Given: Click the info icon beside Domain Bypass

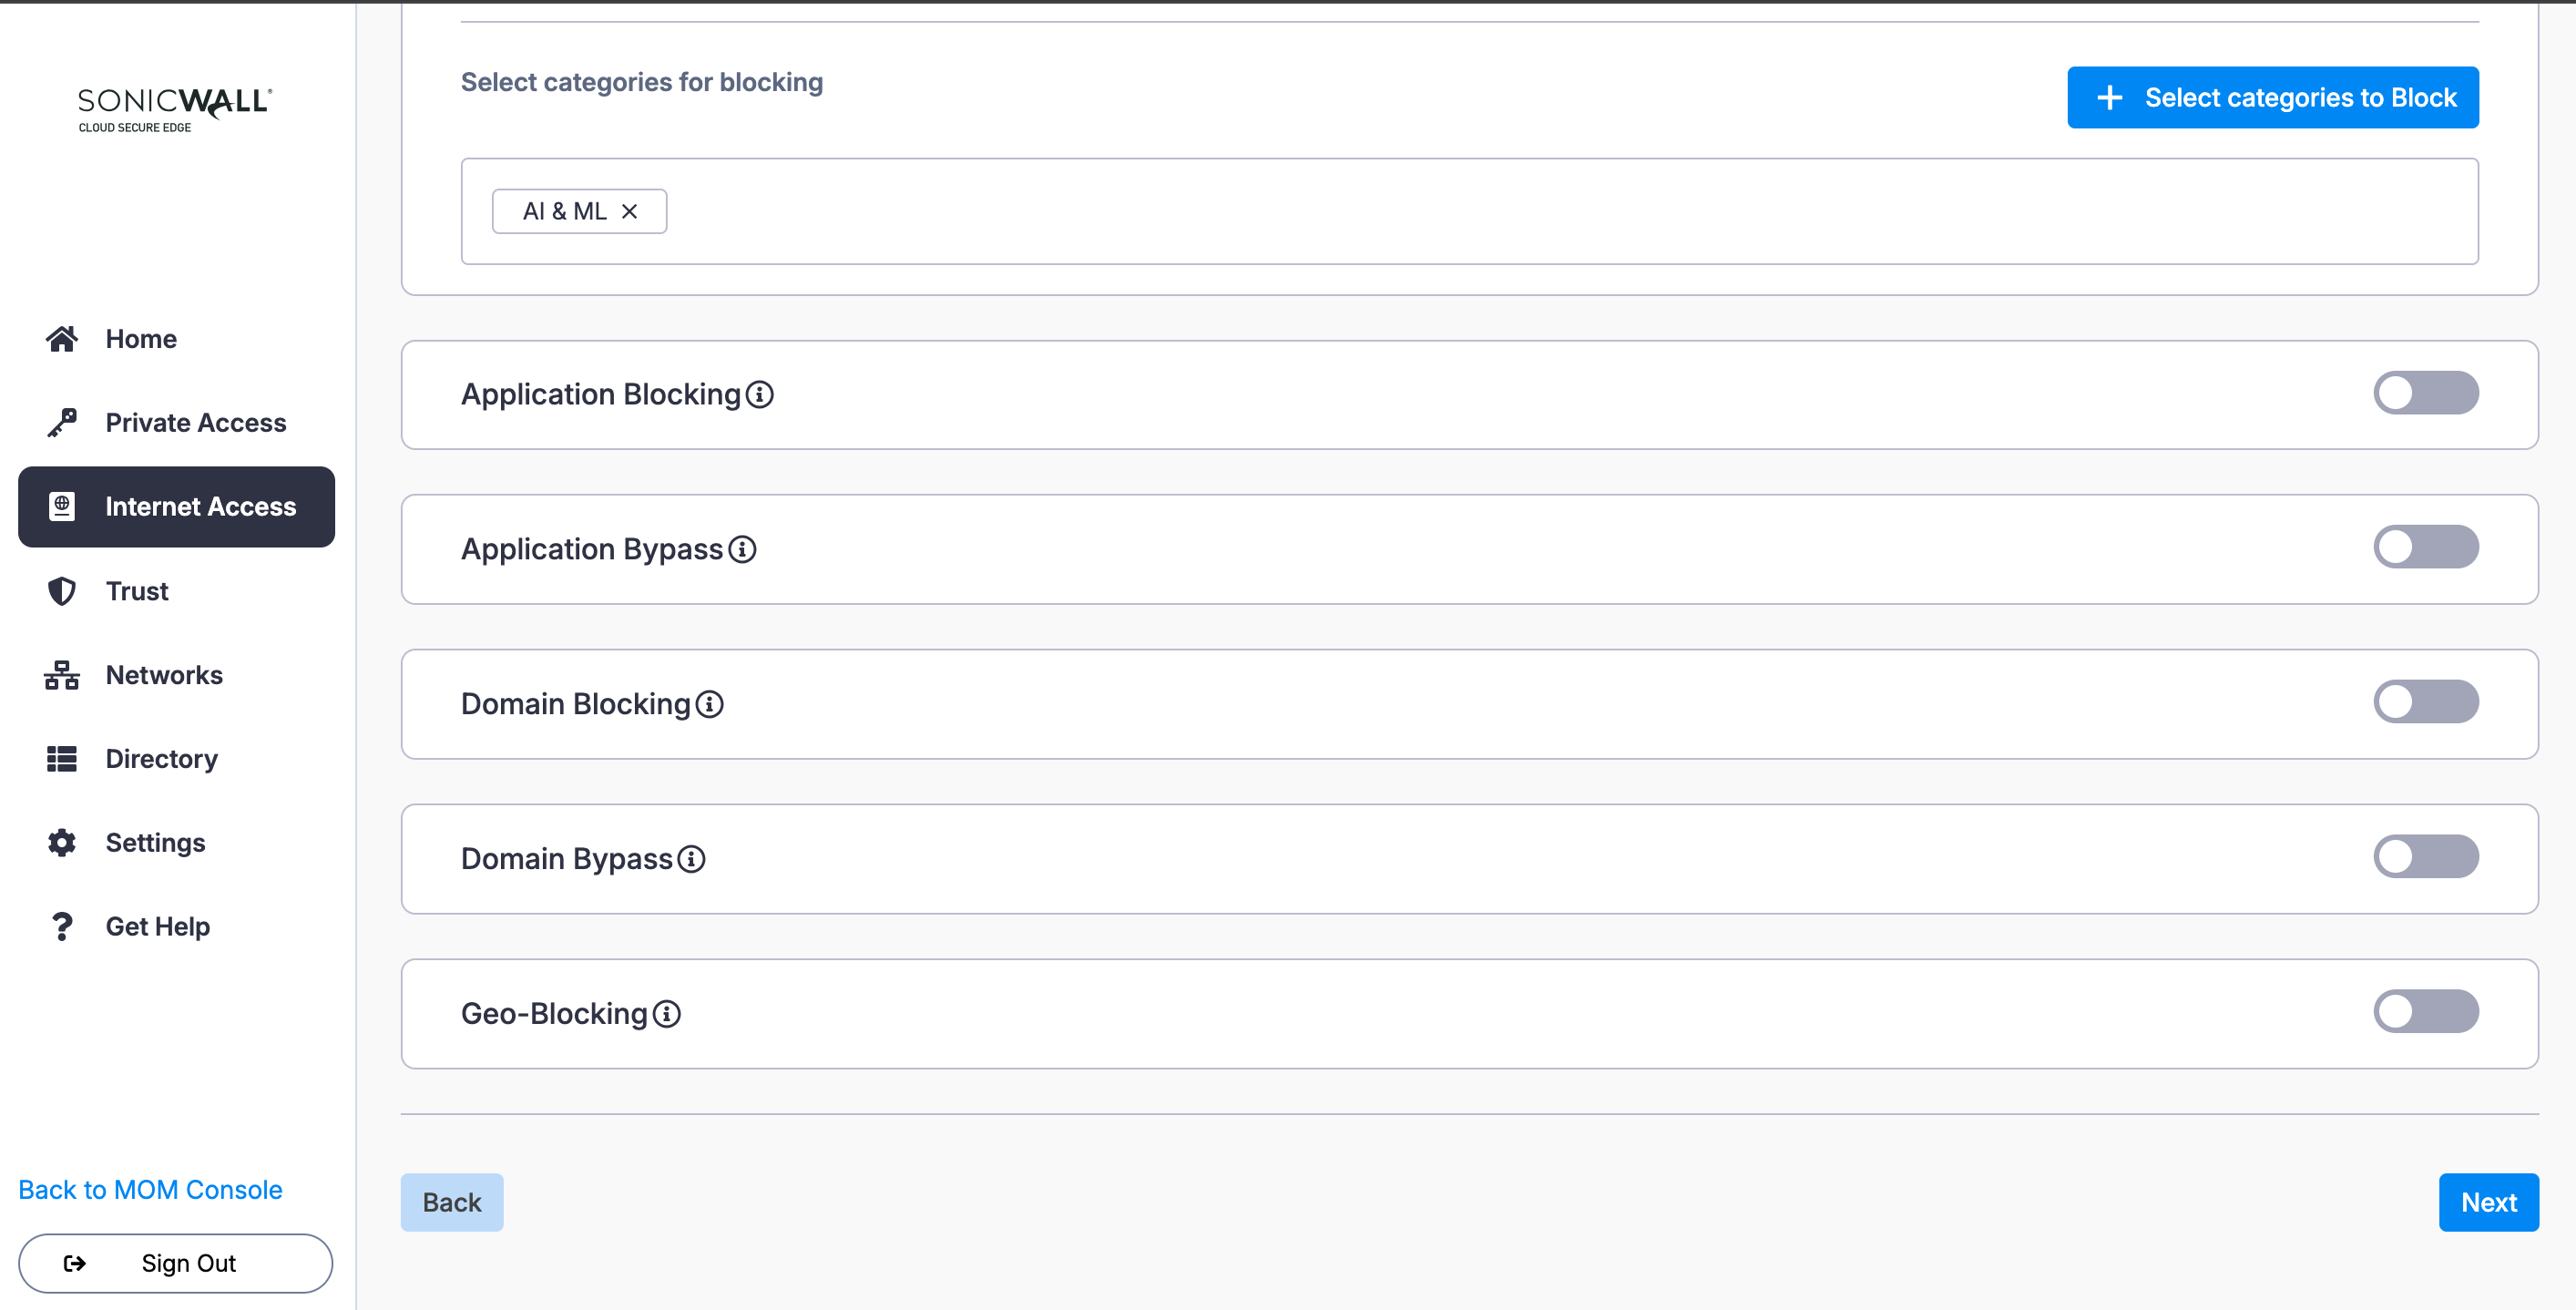Looking at the screenshot, I should point(691,859).
